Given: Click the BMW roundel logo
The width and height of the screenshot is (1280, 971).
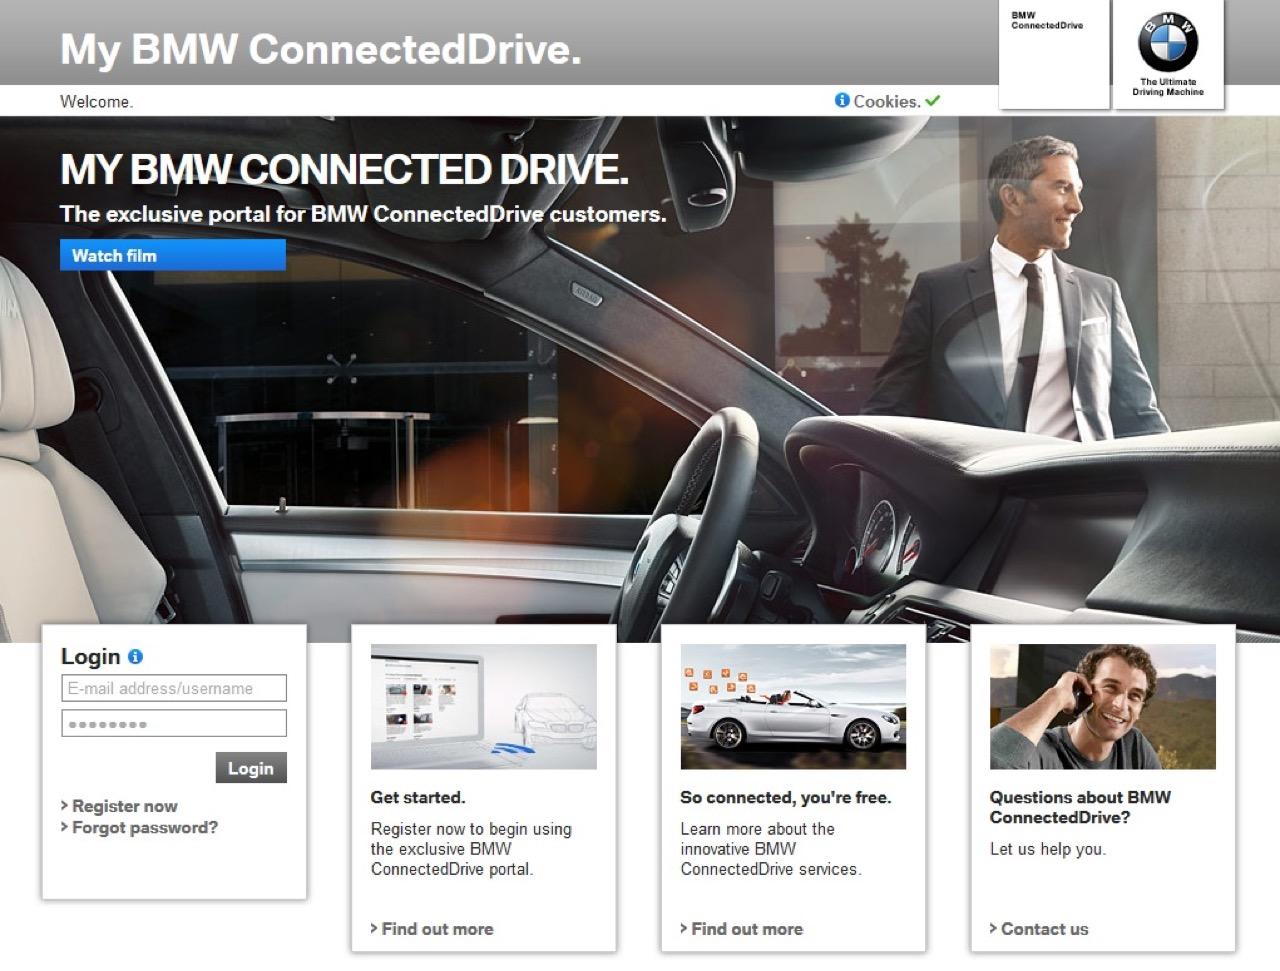Looking at the screenshot, I should click(x=1167, y=43).
